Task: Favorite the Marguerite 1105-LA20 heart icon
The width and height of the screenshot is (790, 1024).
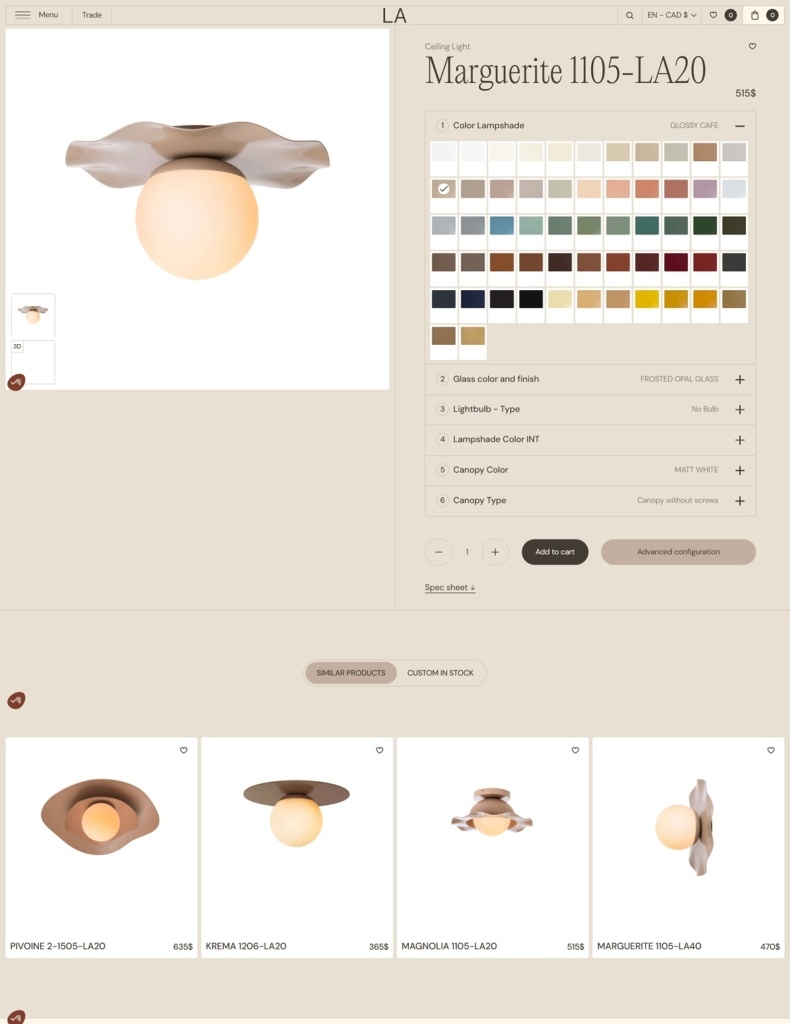Action: tap(752, 46)
